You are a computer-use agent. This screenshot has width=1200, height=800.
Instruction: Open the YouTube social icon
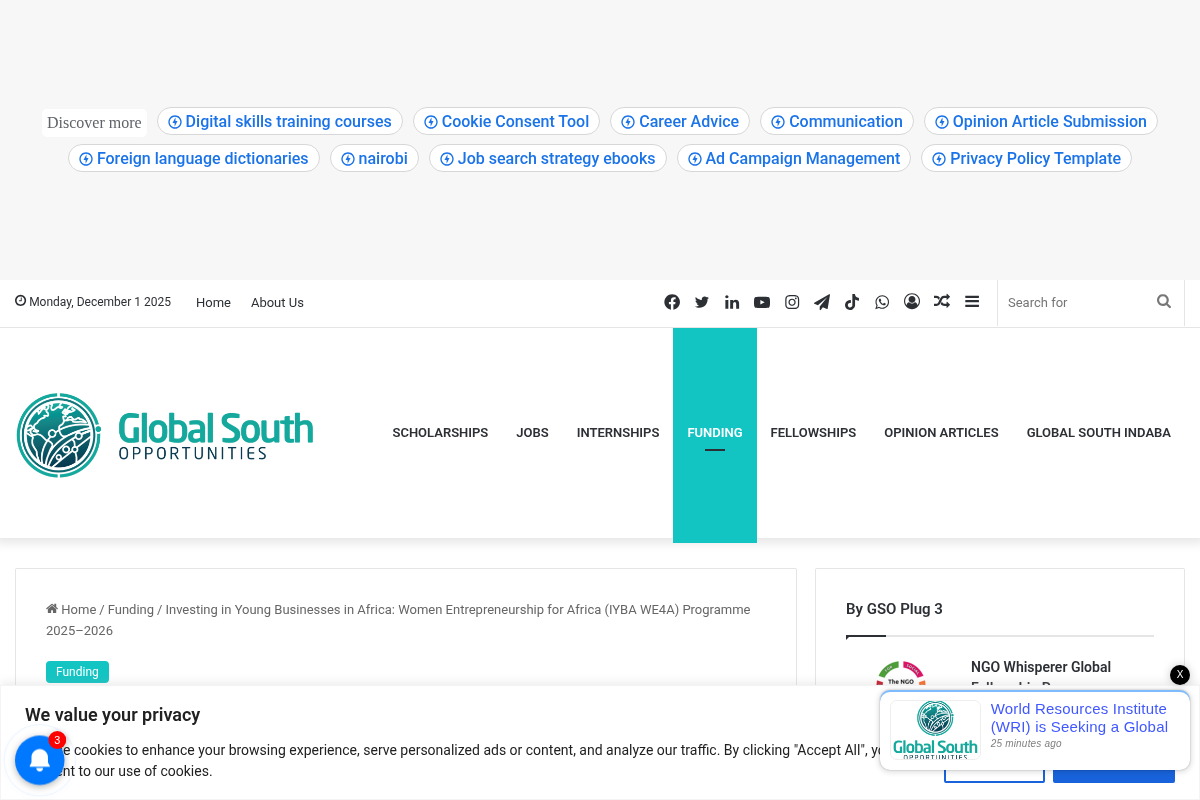tap(762, 302)
